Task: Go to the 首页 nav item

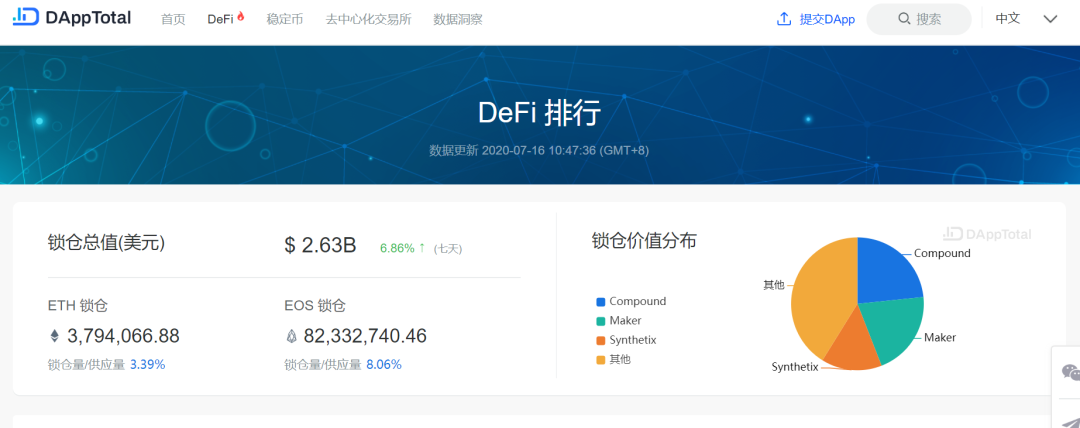Action: tap(173, 19)
